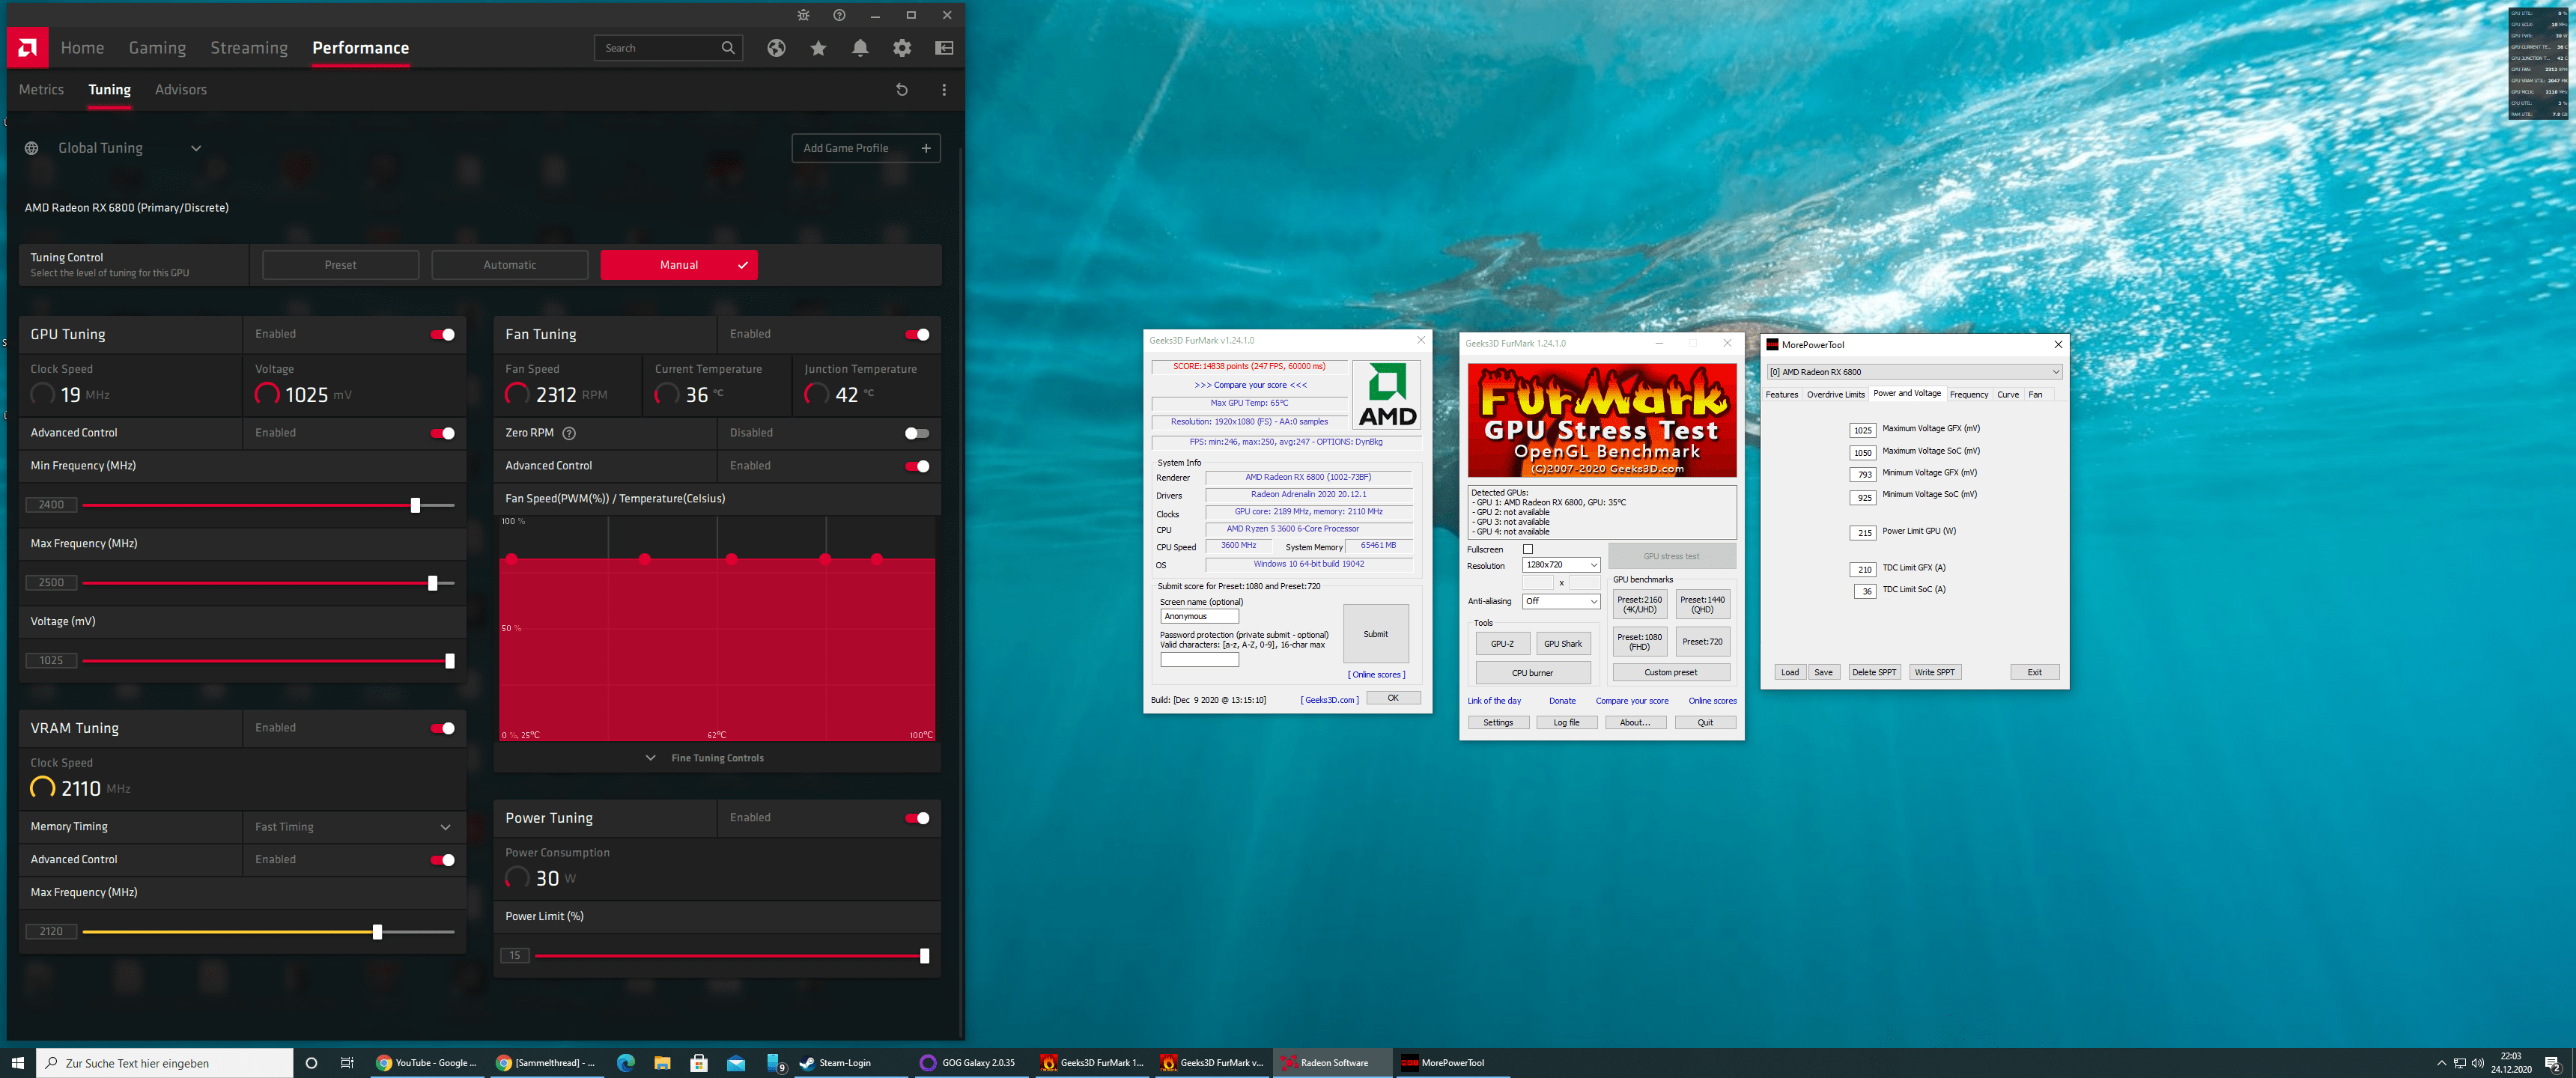Open the bug report tool icon
Viewport: 2576px width, 1078px height.
pyautogui.click(x=803, y=15)
